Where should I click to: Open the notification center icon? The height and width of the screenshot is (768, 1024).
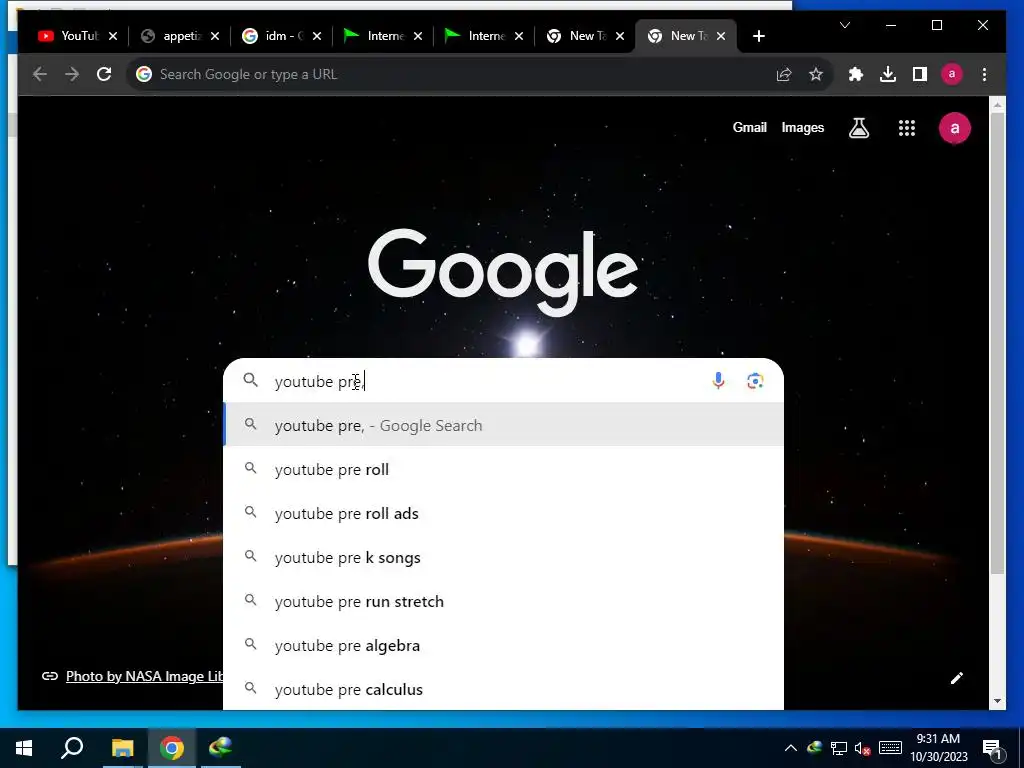click(992, 748)
